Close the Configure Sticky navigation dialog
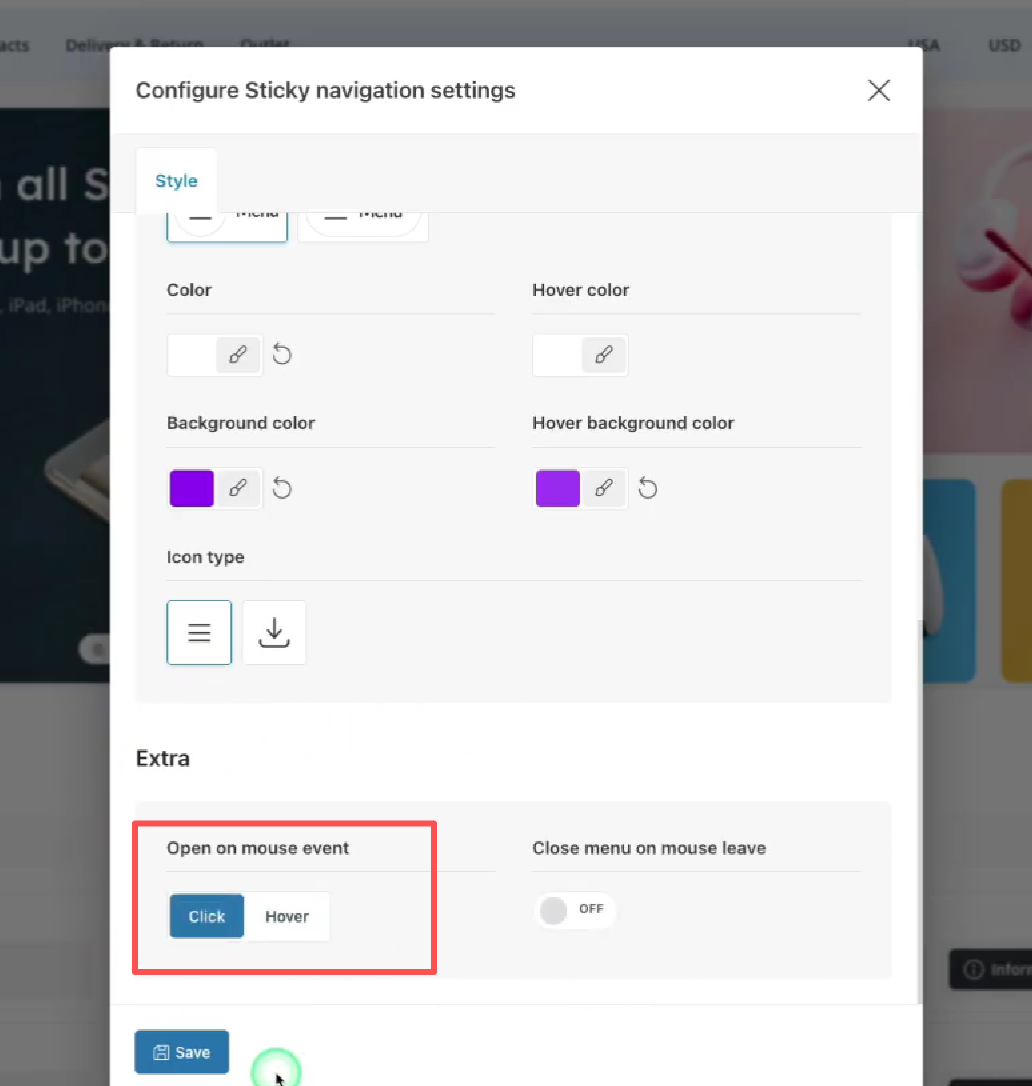Viewport: 1032px width, 1086px height. [879, 91]
